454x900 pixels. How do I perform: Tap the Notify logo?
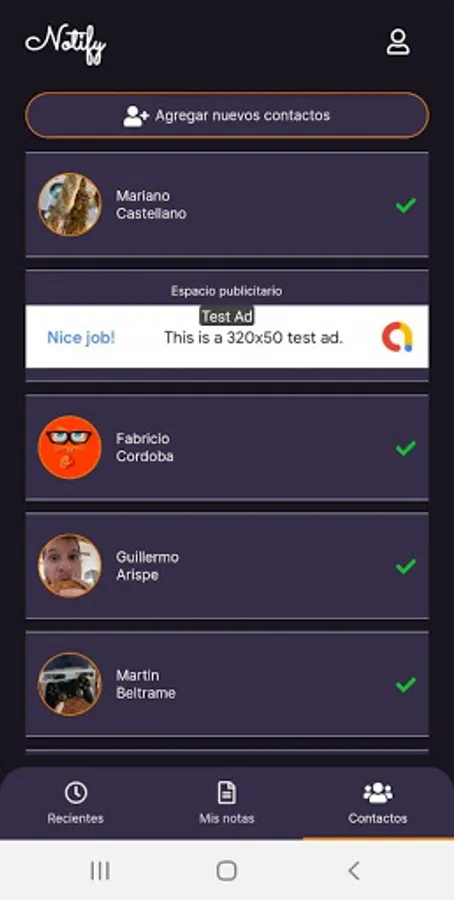pyautogui.click(x=65, y=43)
